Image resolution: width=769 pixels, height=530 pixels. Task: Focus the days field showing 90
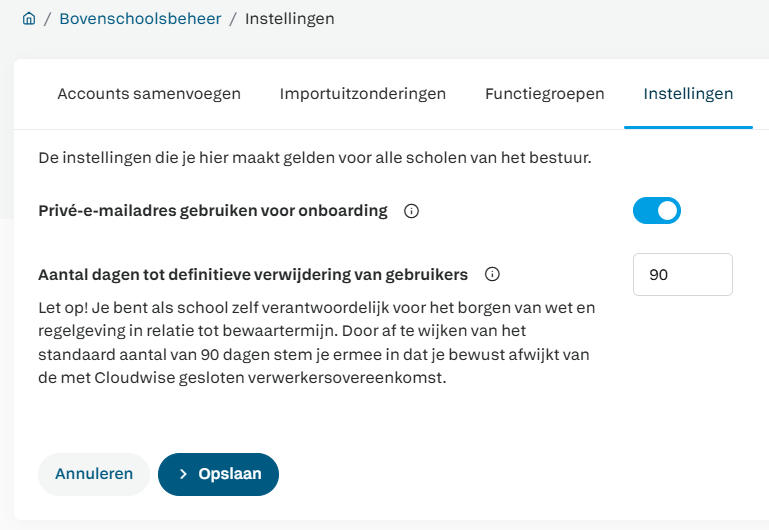[683, 275]
